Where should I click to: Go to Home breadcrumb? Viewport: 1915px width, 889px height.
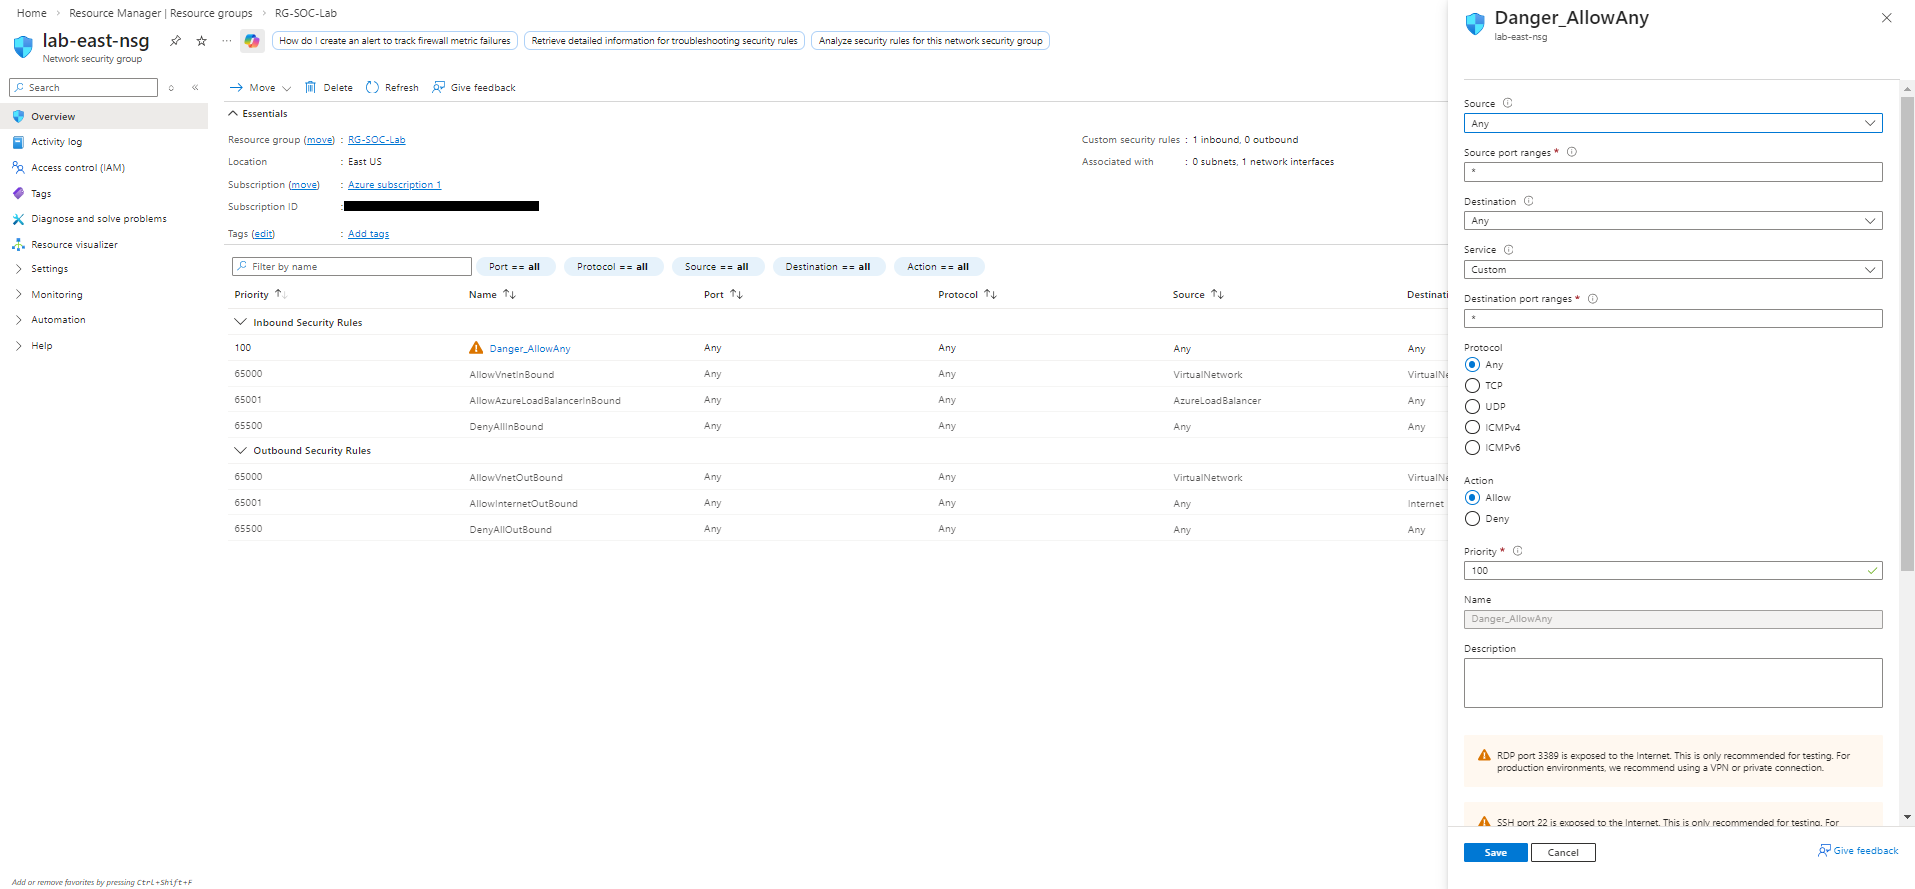click(32, 13)
